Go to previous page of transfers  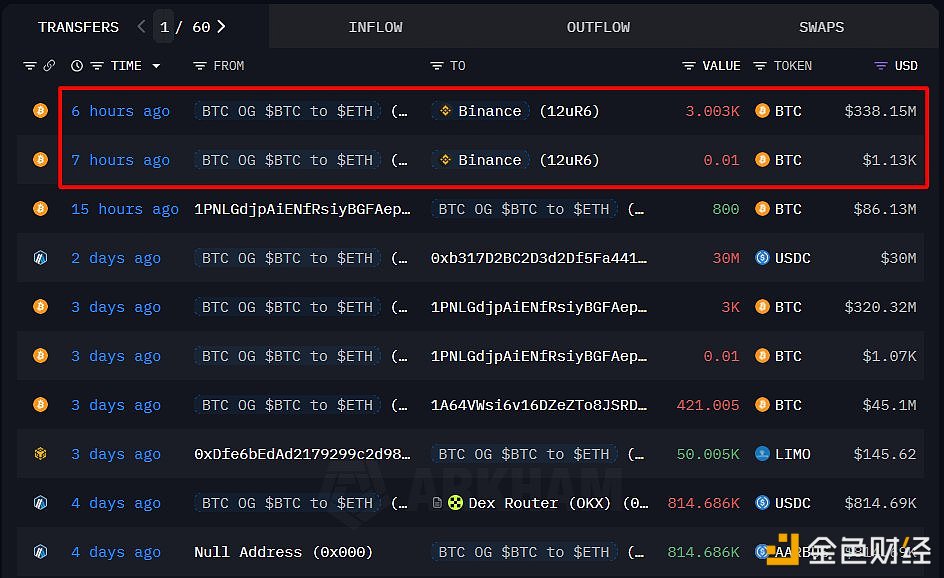(x=141, y=27)
